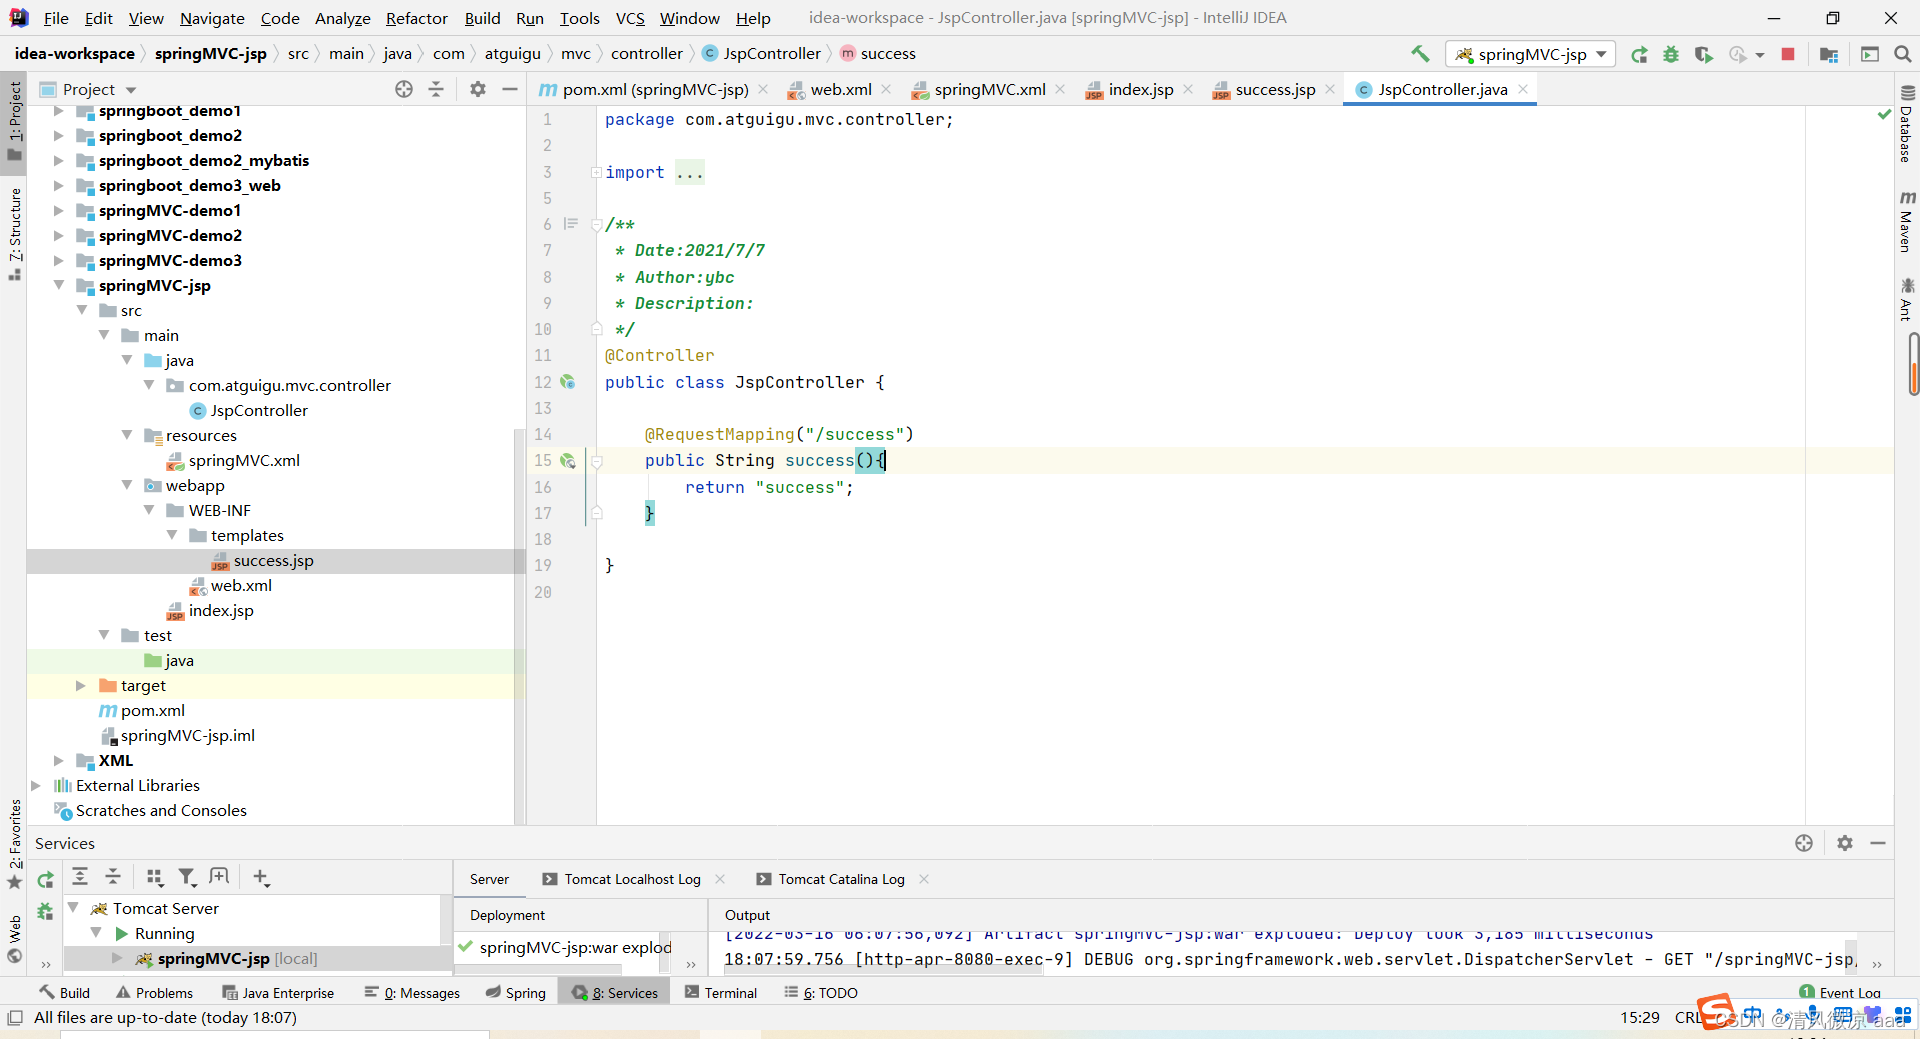Click the Structure side tool button
Viewport: 1920px width, 1039px height.
click(x=14, y=234)
